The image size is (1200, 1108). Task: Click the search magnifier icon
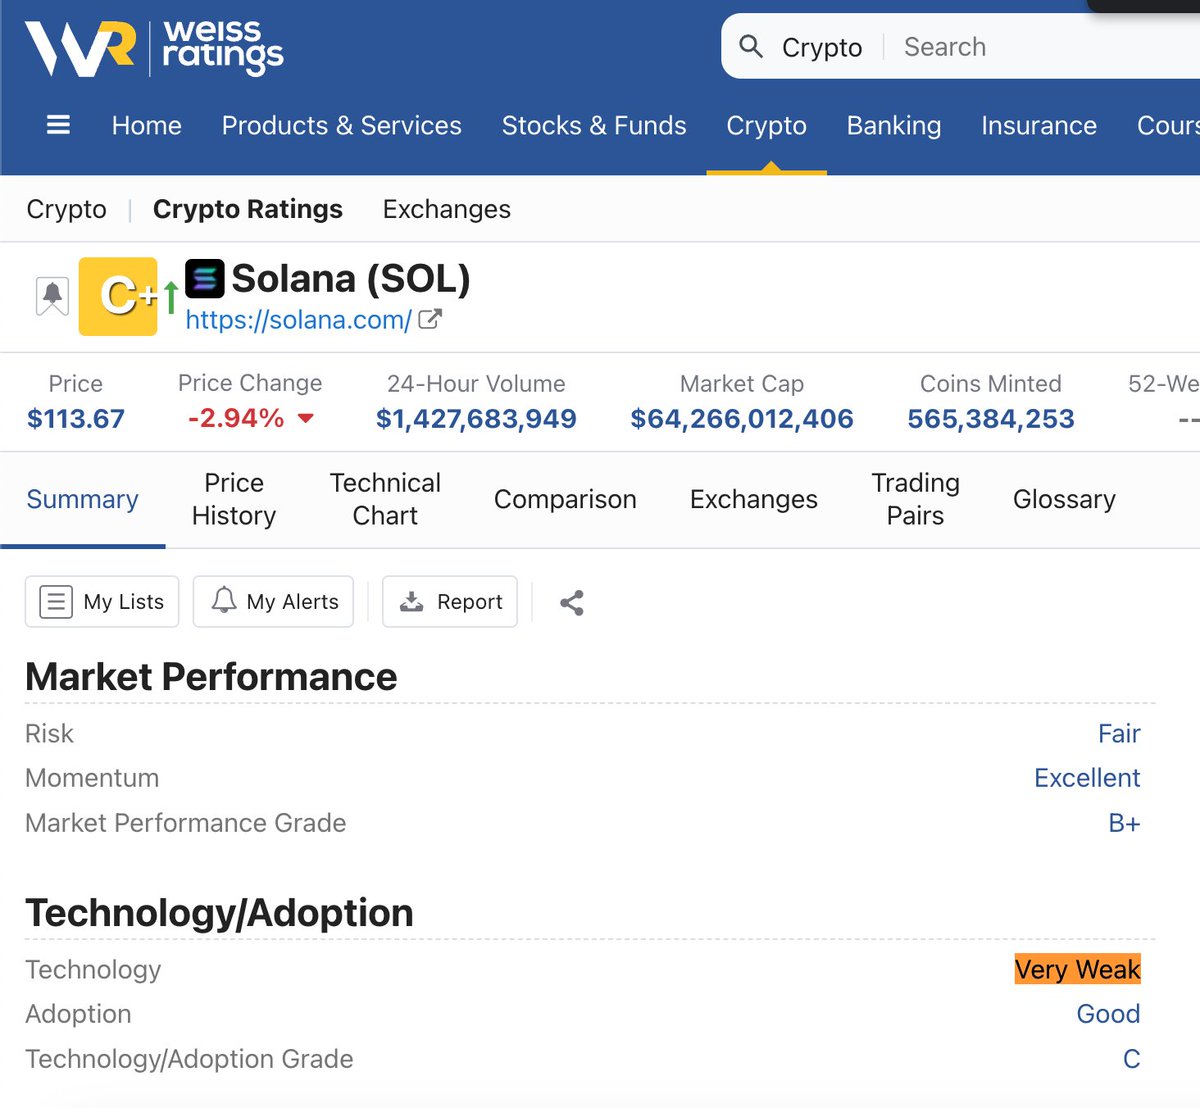[x=751, y=46]
